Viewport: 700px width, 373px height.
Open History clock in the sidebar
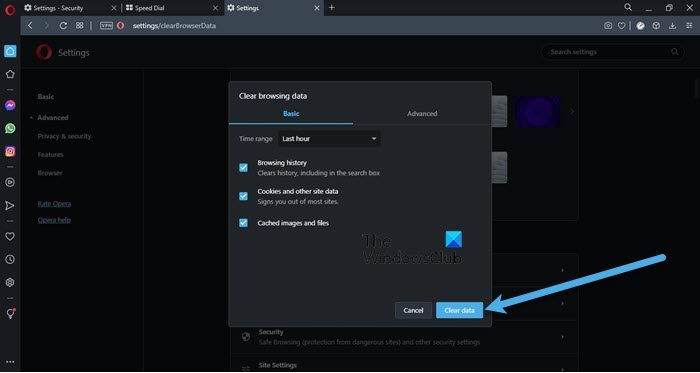point(10,259)
